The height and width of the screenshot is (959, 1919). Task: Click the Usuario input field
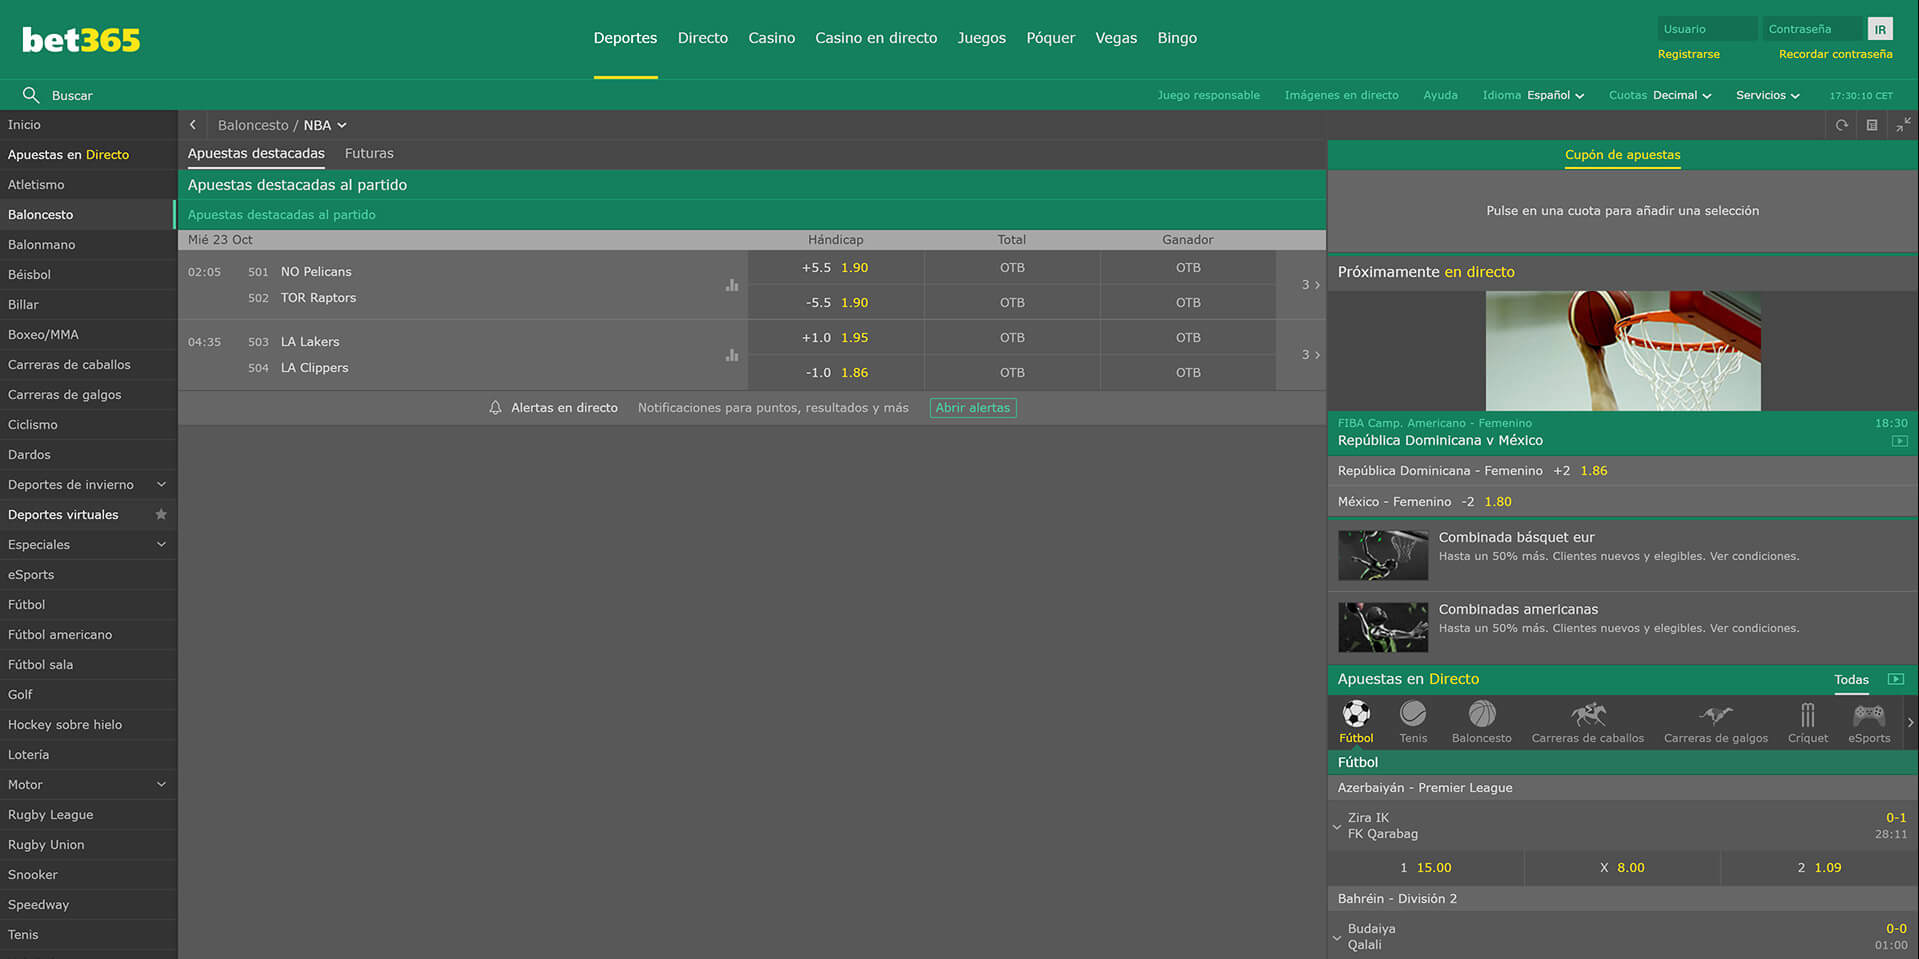1705,29
